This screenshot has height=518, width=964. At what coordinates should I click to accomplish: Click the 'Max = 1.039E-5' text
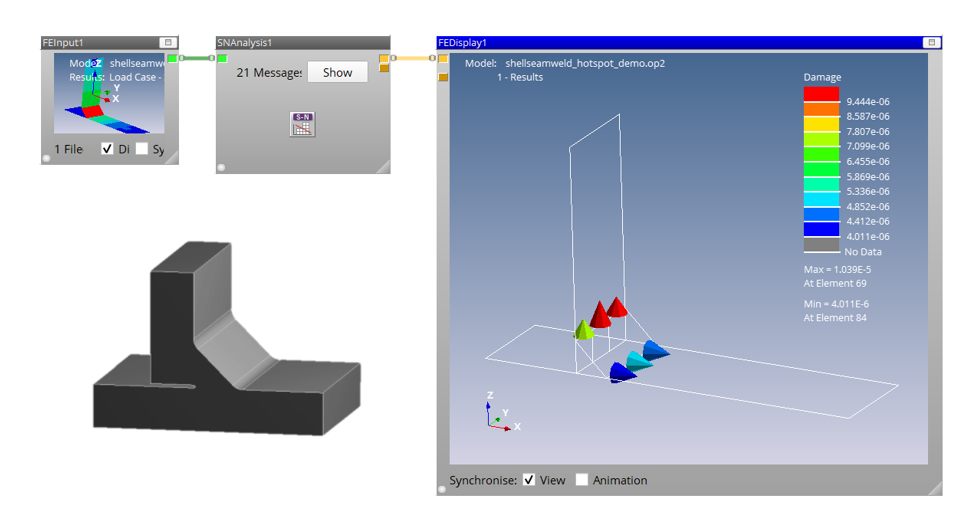(837, 269)
